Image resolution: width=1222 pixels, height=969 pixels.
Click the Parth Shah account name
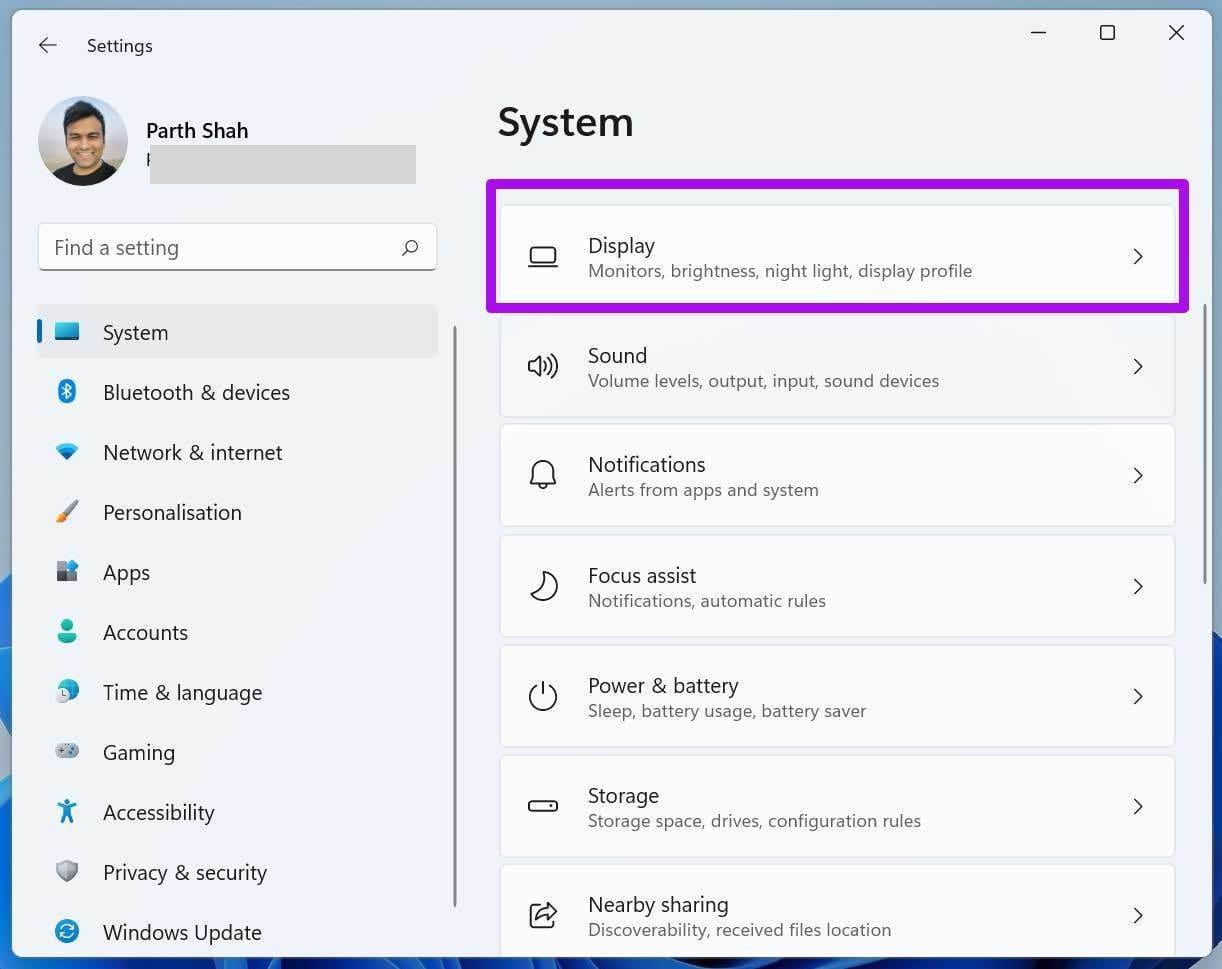click(197, 131)
